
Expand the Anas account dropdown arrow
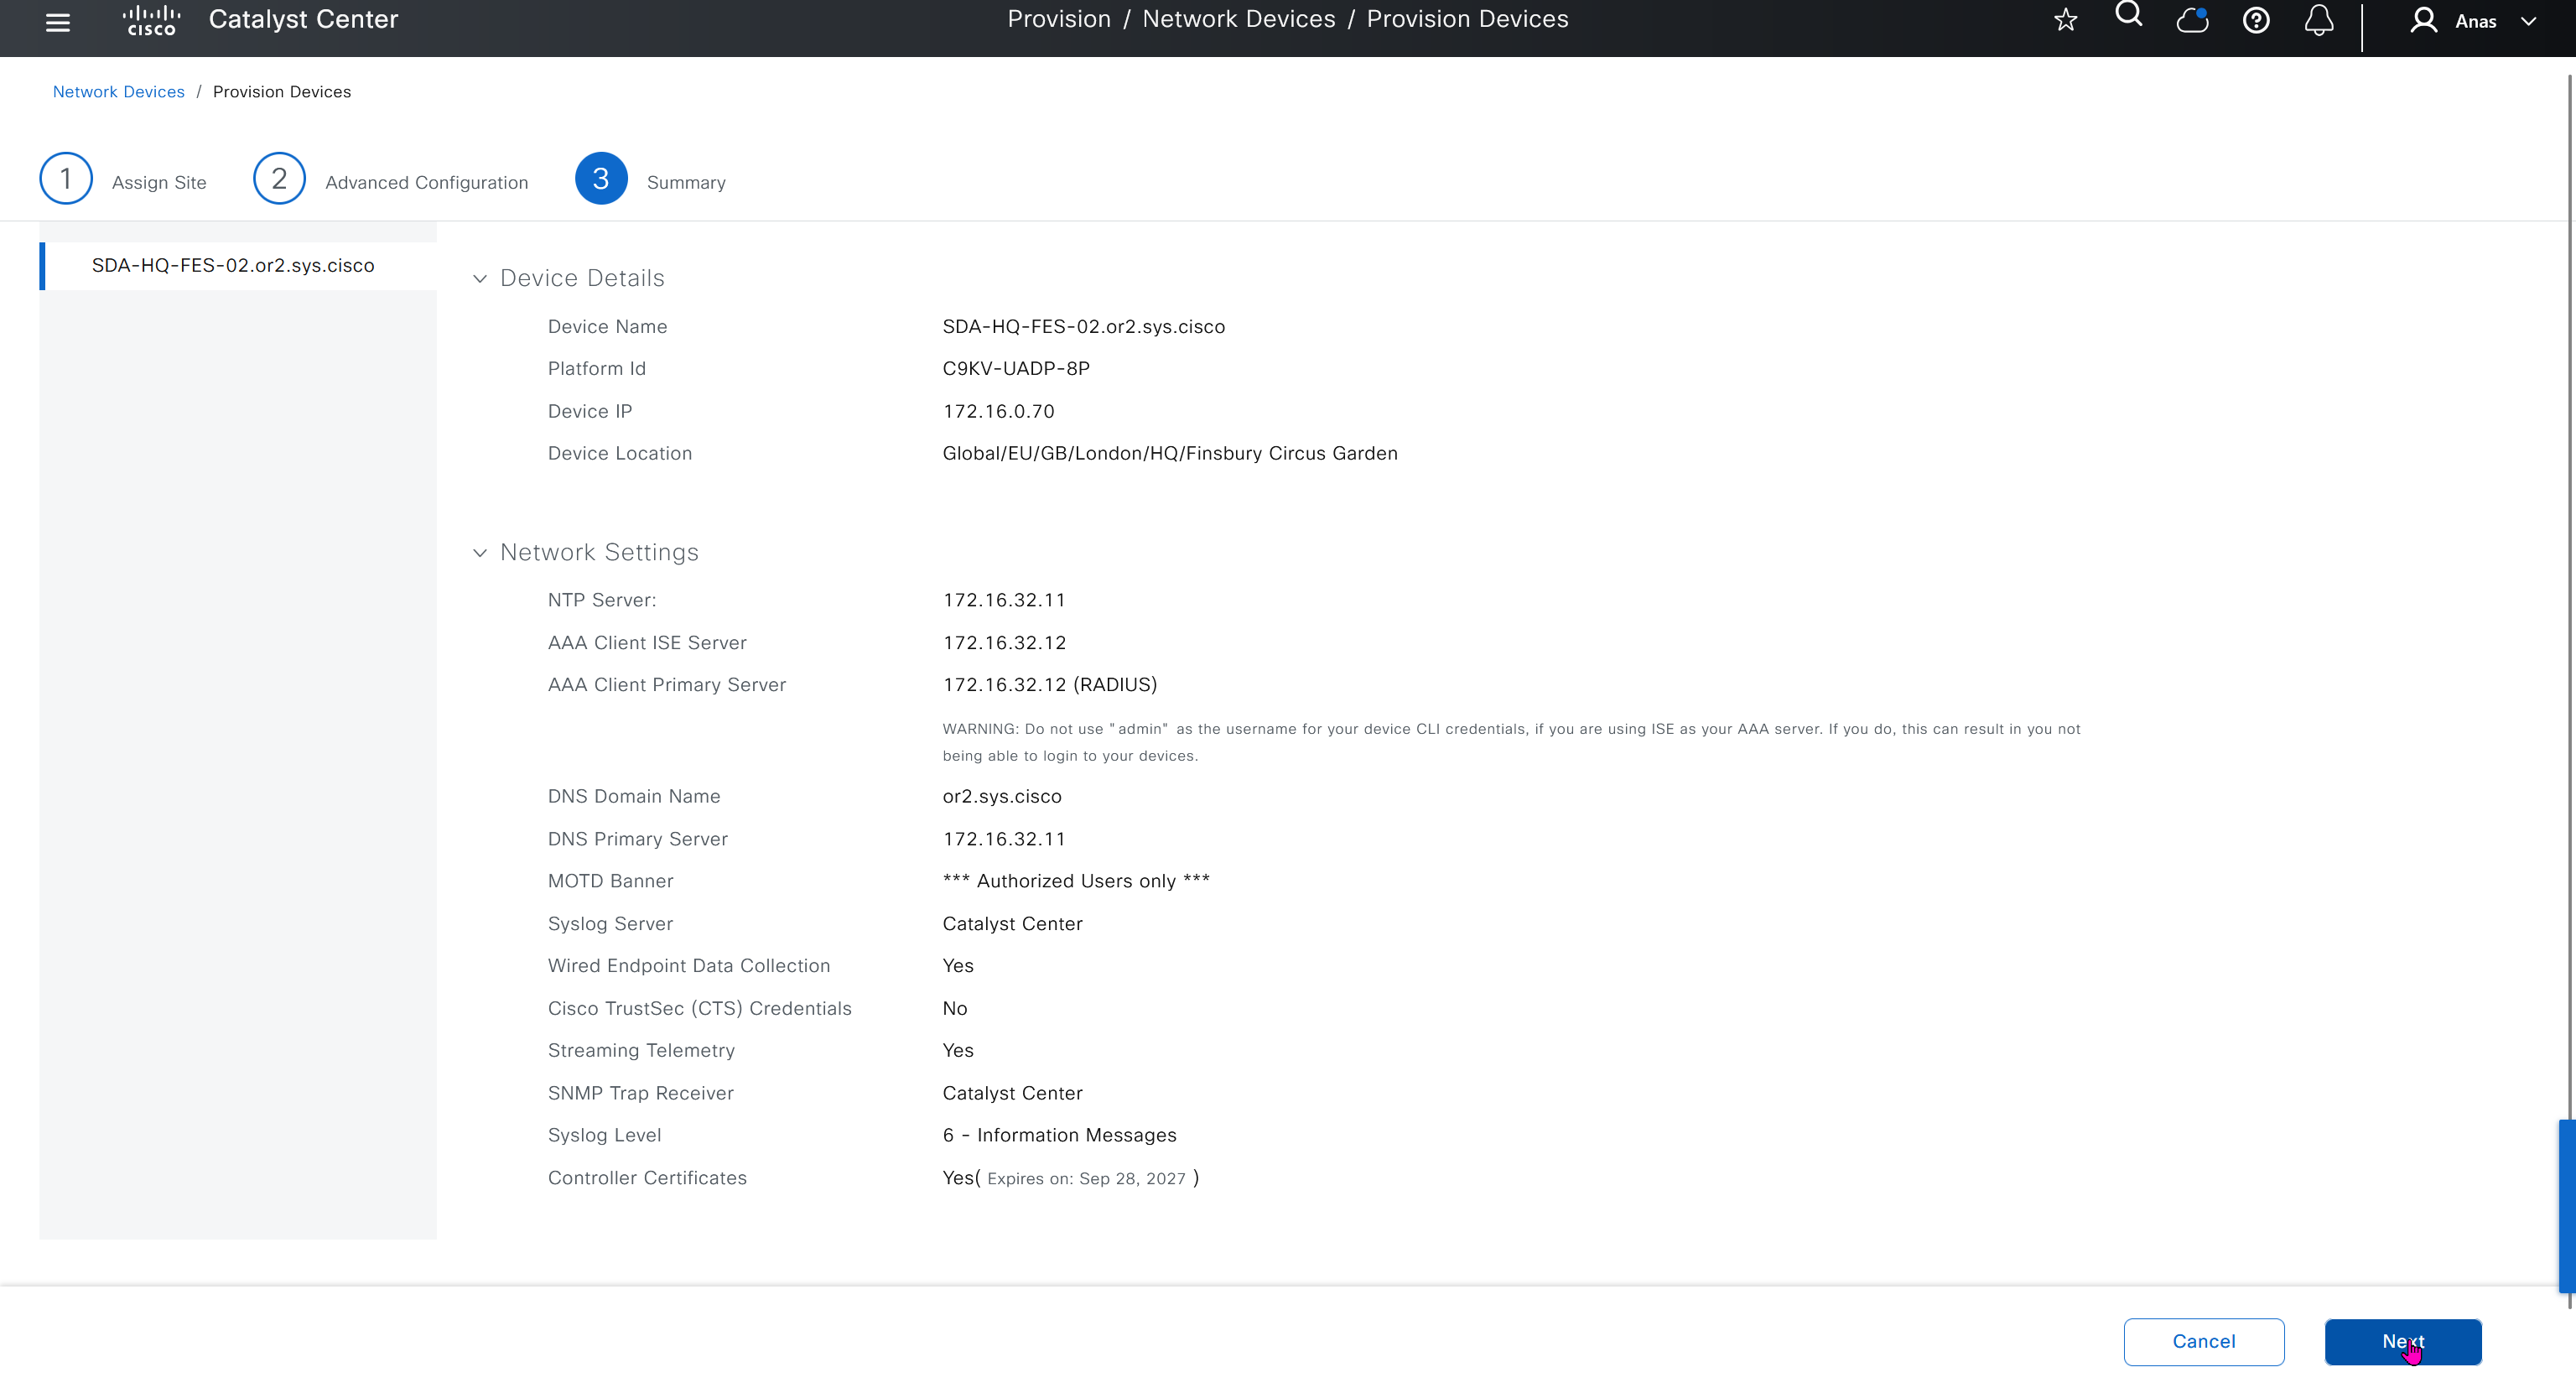[2529, 21]
